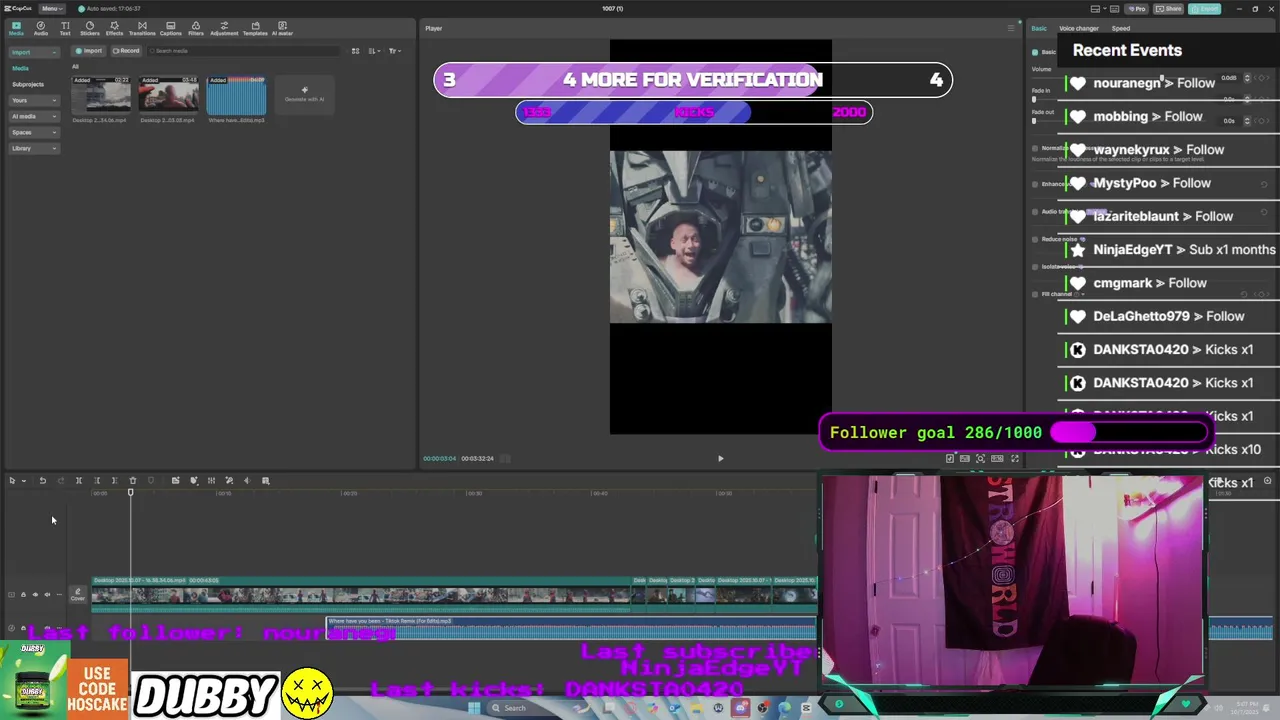The width and height of the screenshot is (1280, 720).
Task: Expand the Import sidebar dropdown
Action: pos(33,52)
